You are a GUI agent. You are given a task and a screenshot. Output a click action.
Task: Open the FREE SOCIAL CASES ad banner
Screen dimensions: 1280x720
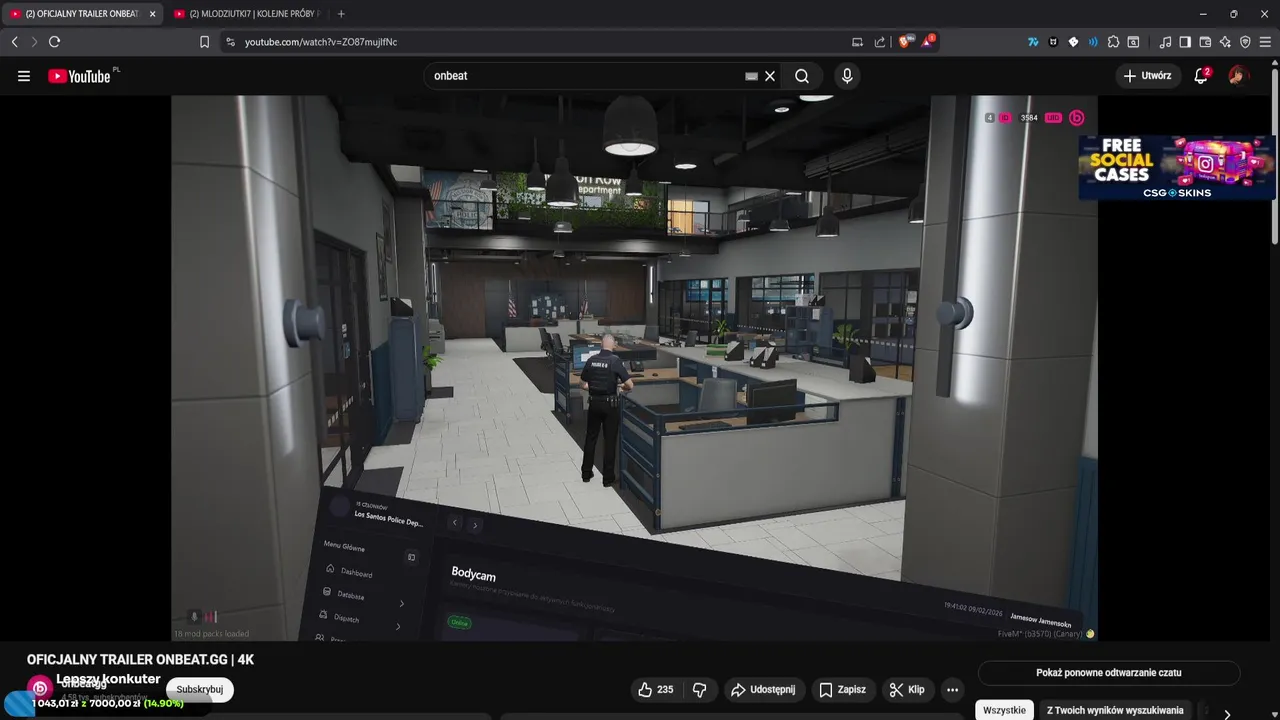coord(1177,167)
